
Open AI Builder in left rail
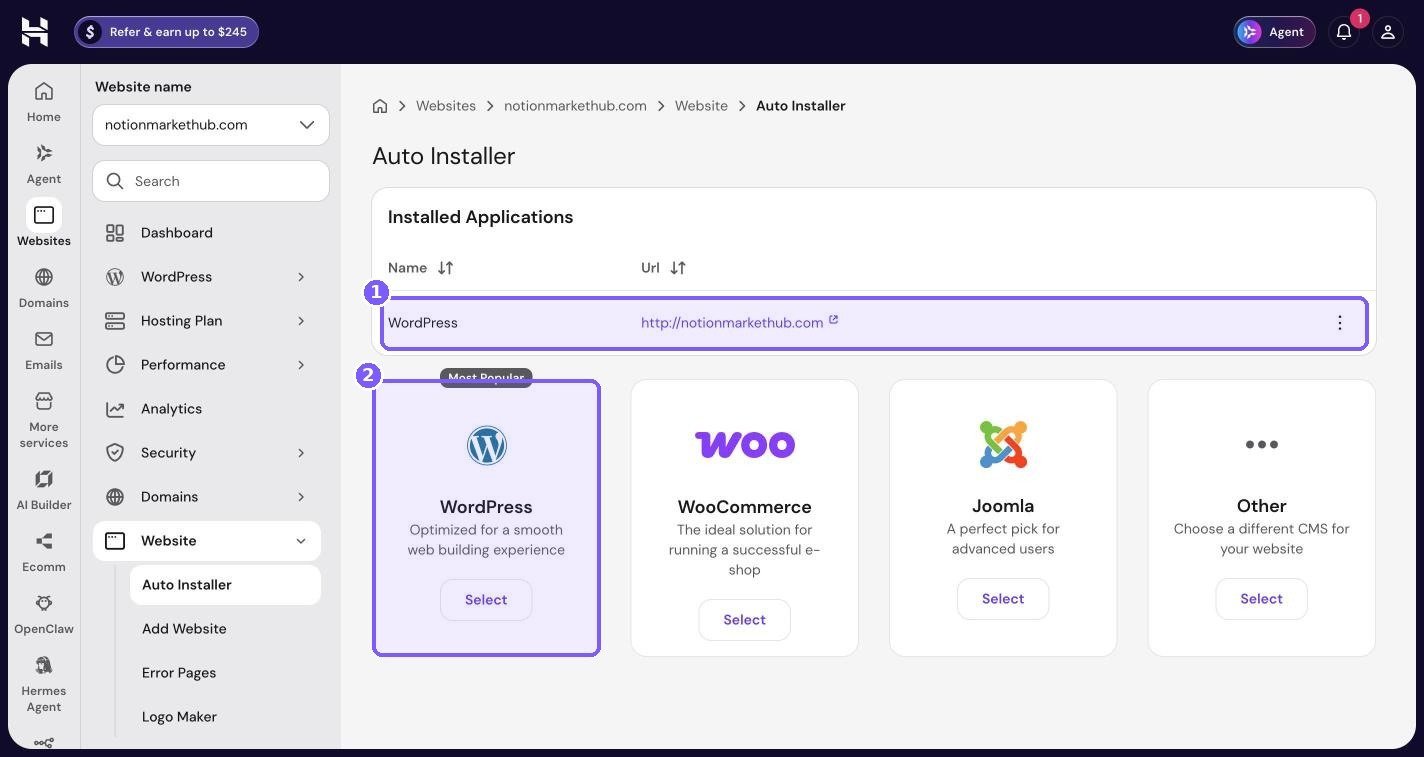44,490
